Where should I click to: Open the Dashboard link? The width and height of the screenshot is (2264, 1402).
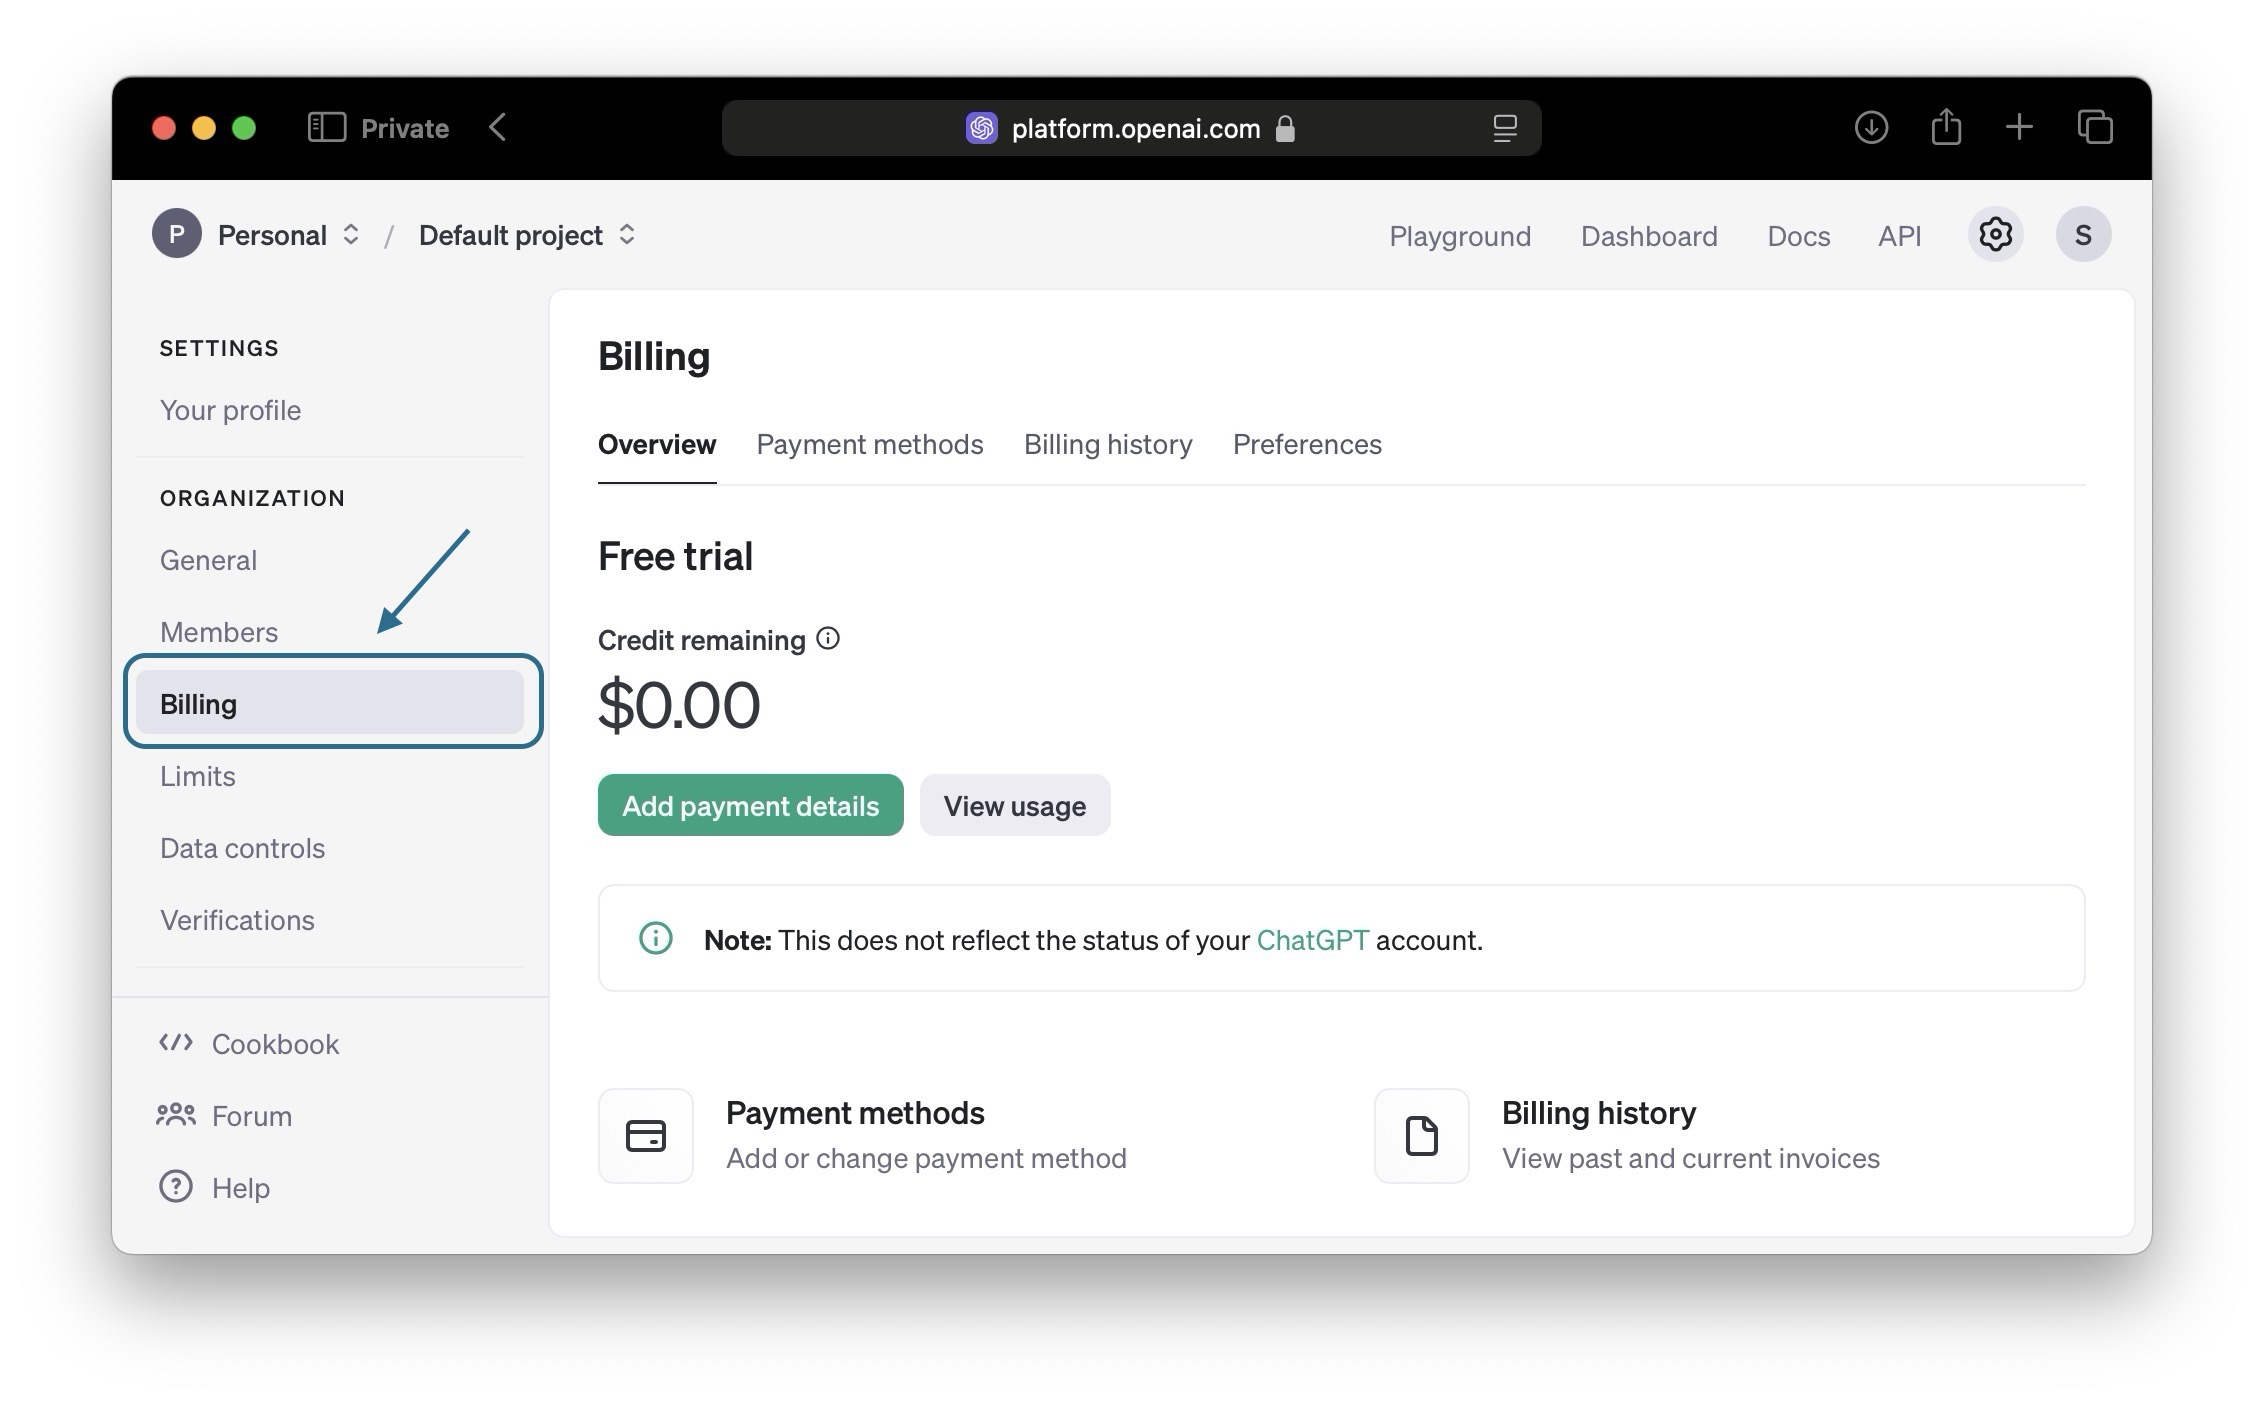click(x=1649, y=236)
